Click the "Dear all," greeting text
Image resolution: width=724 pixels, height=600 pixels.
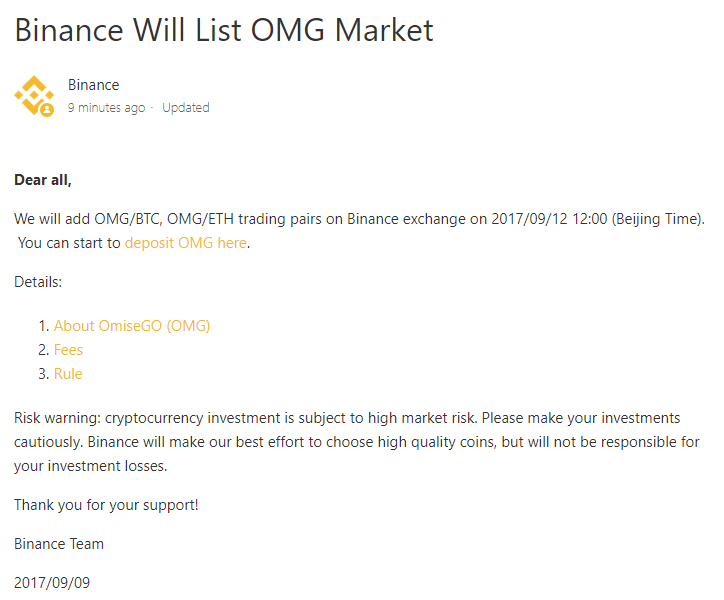(43, 180)
